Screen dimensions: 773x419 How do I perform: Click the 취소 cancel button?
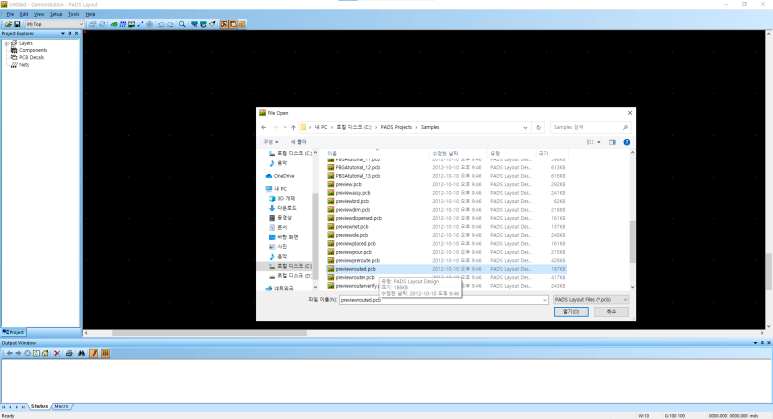(x=611, y=312)
